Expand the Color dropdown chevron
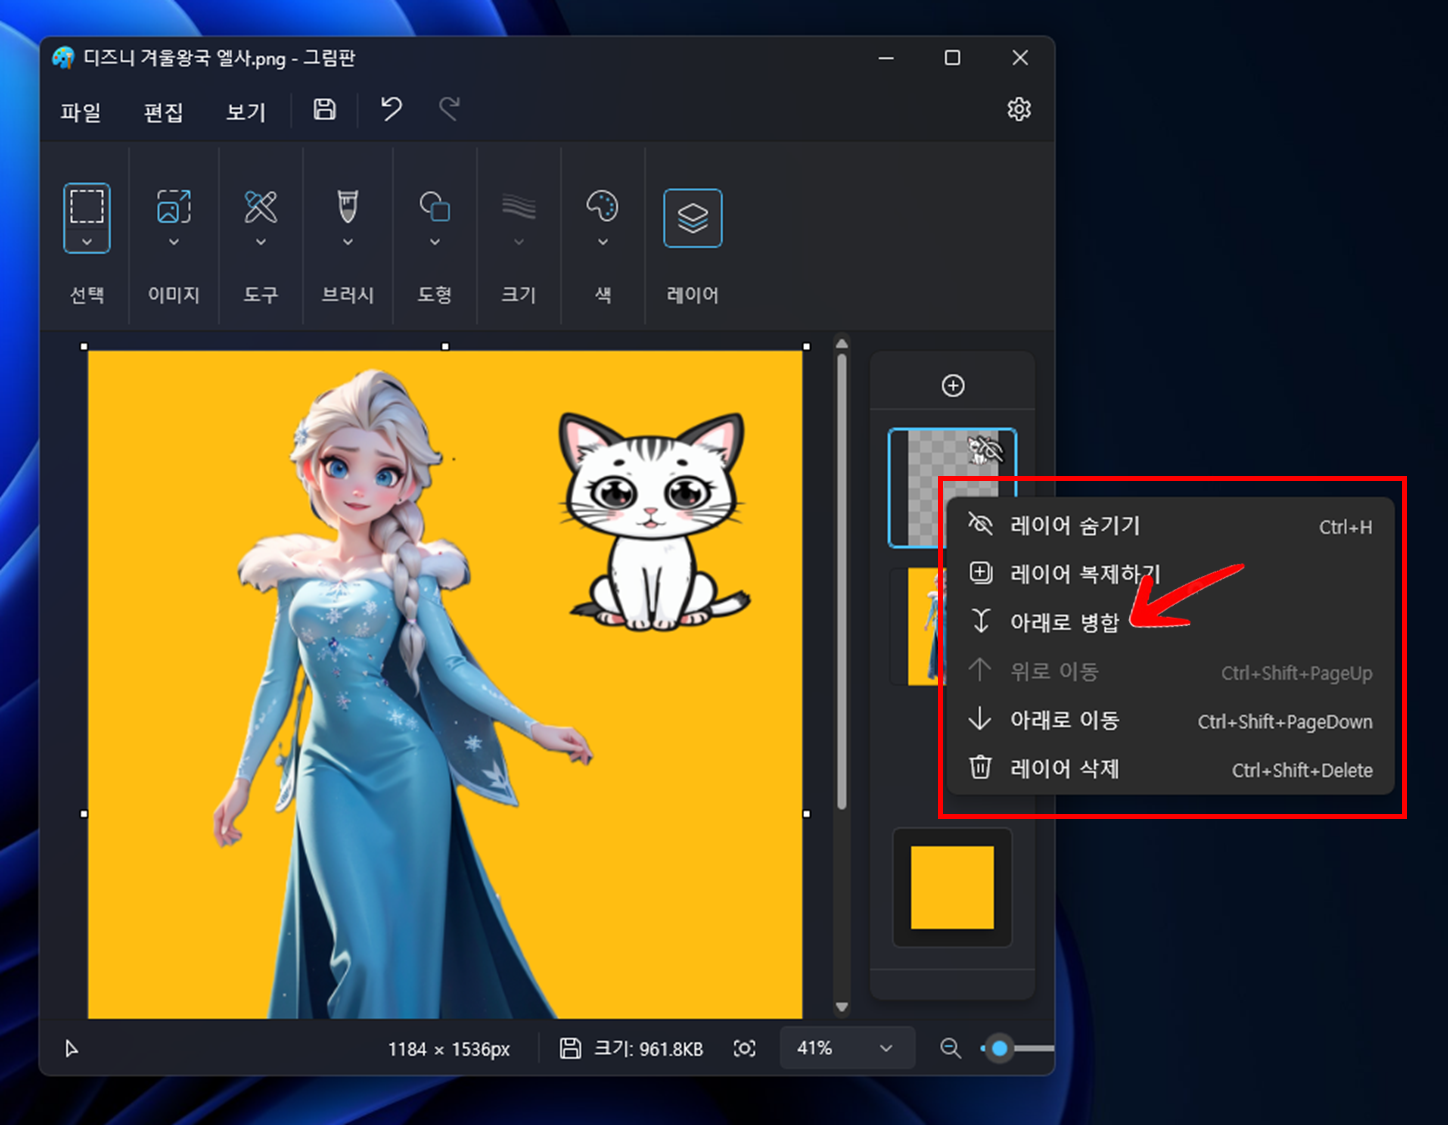1448x1125 pixels. (x=602, y=242)
